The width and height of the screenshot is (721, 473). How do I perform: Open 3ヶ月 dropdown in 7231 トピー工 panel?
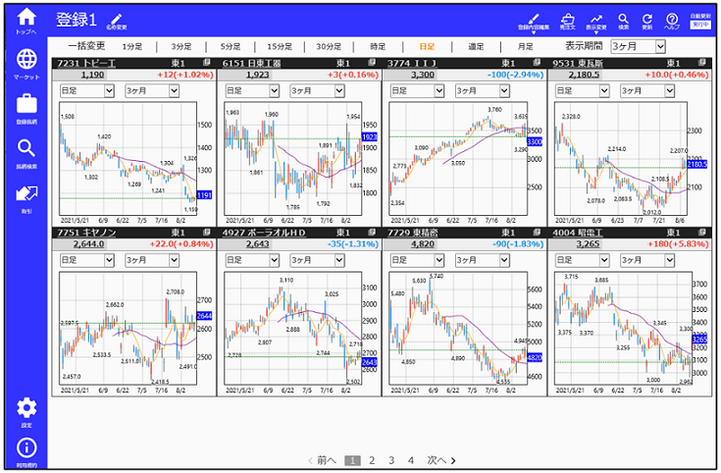[x=152, y=91]
